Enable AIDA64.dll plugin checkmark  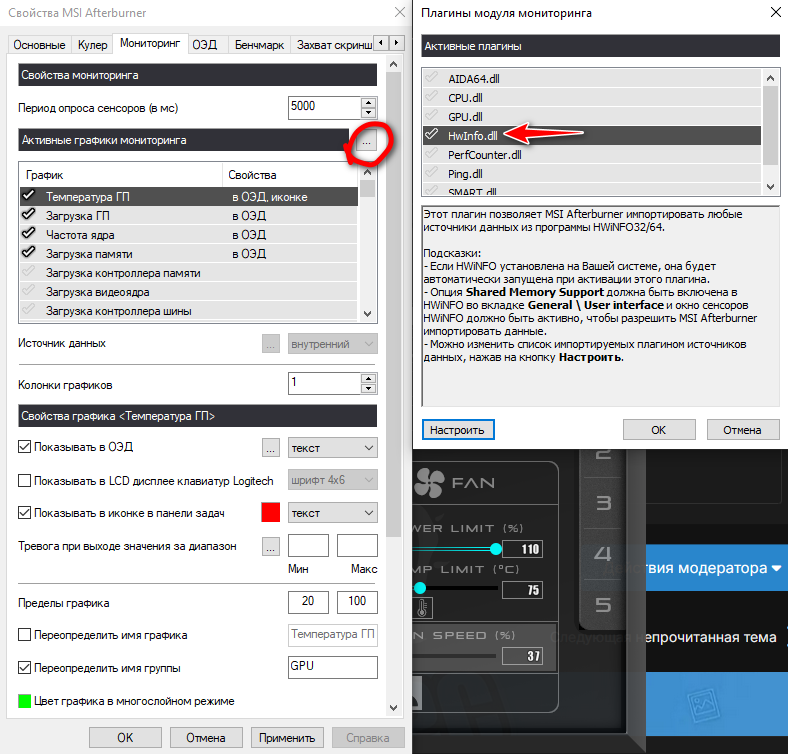[x=431, y=78]
